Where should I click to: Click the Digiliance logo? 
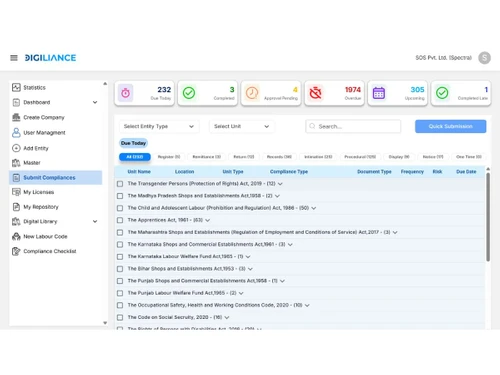50,58
